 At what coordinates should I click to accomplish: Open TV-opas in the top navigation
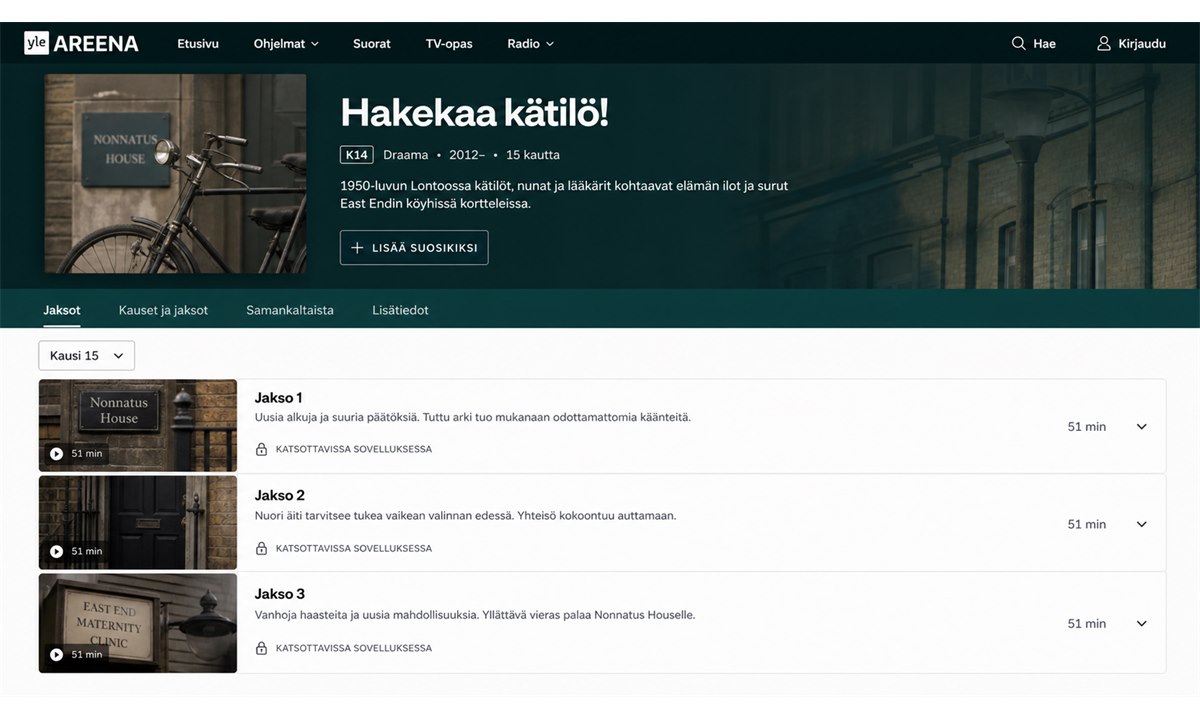coord(449,43)
